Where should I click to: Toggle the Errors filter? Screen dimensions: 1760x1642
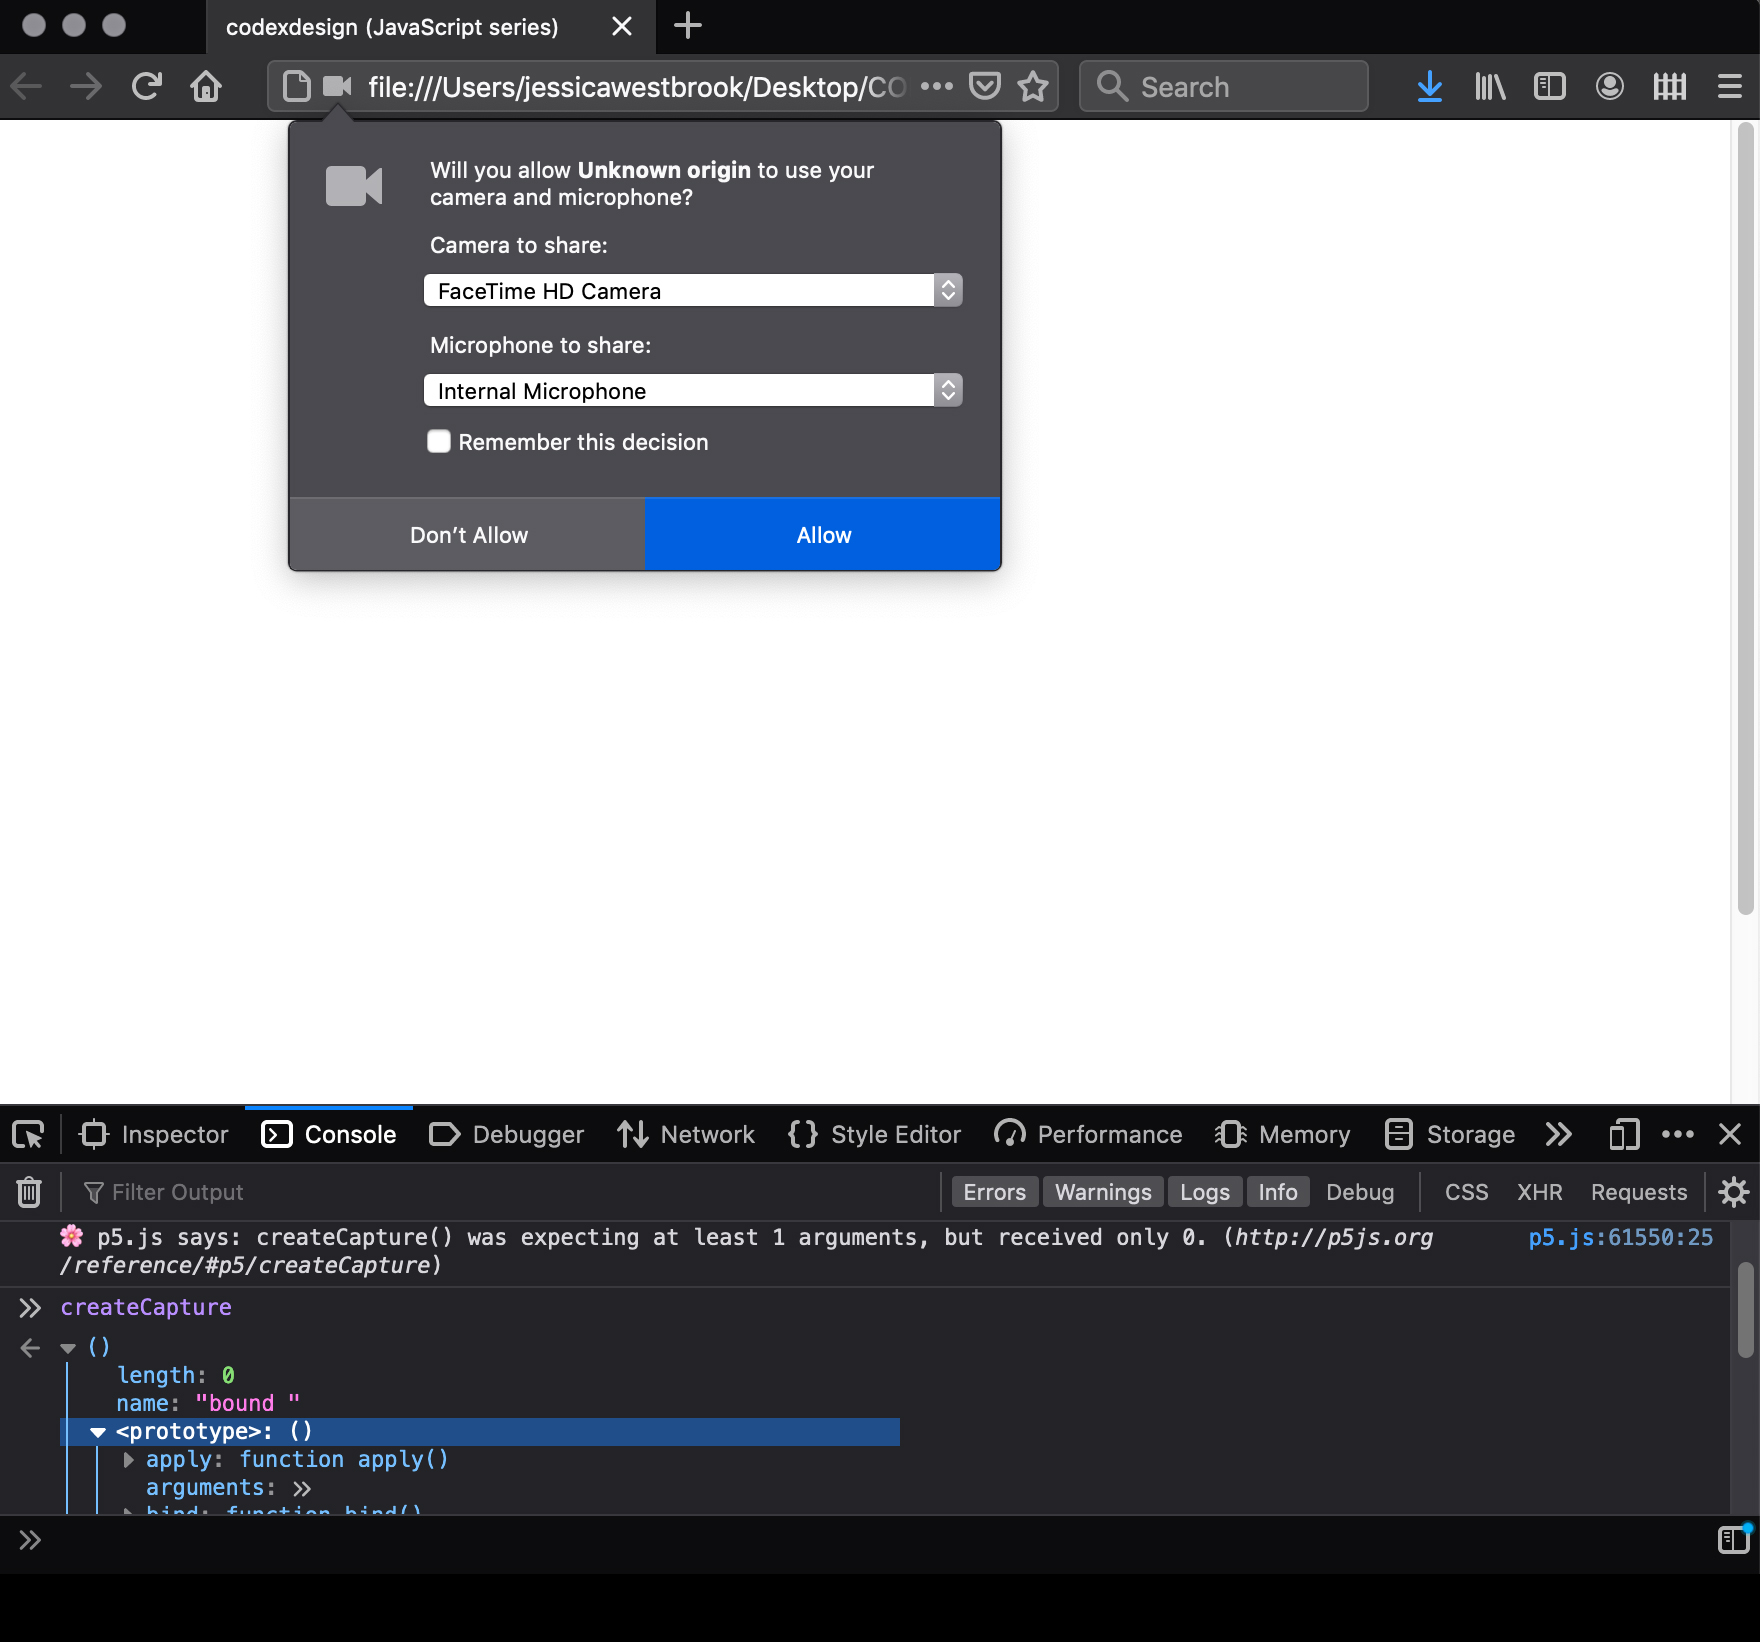pos(994,1192)
